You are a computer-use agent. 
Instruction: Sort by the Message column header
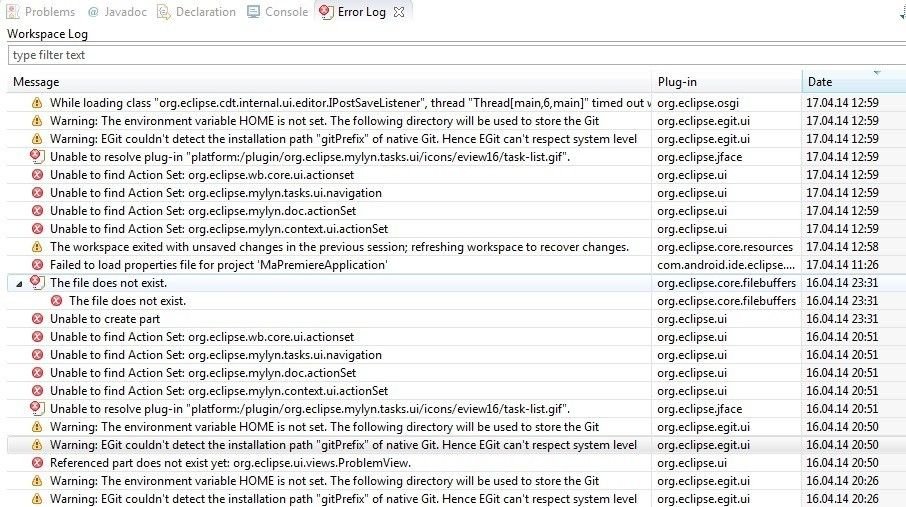[329, 82]
